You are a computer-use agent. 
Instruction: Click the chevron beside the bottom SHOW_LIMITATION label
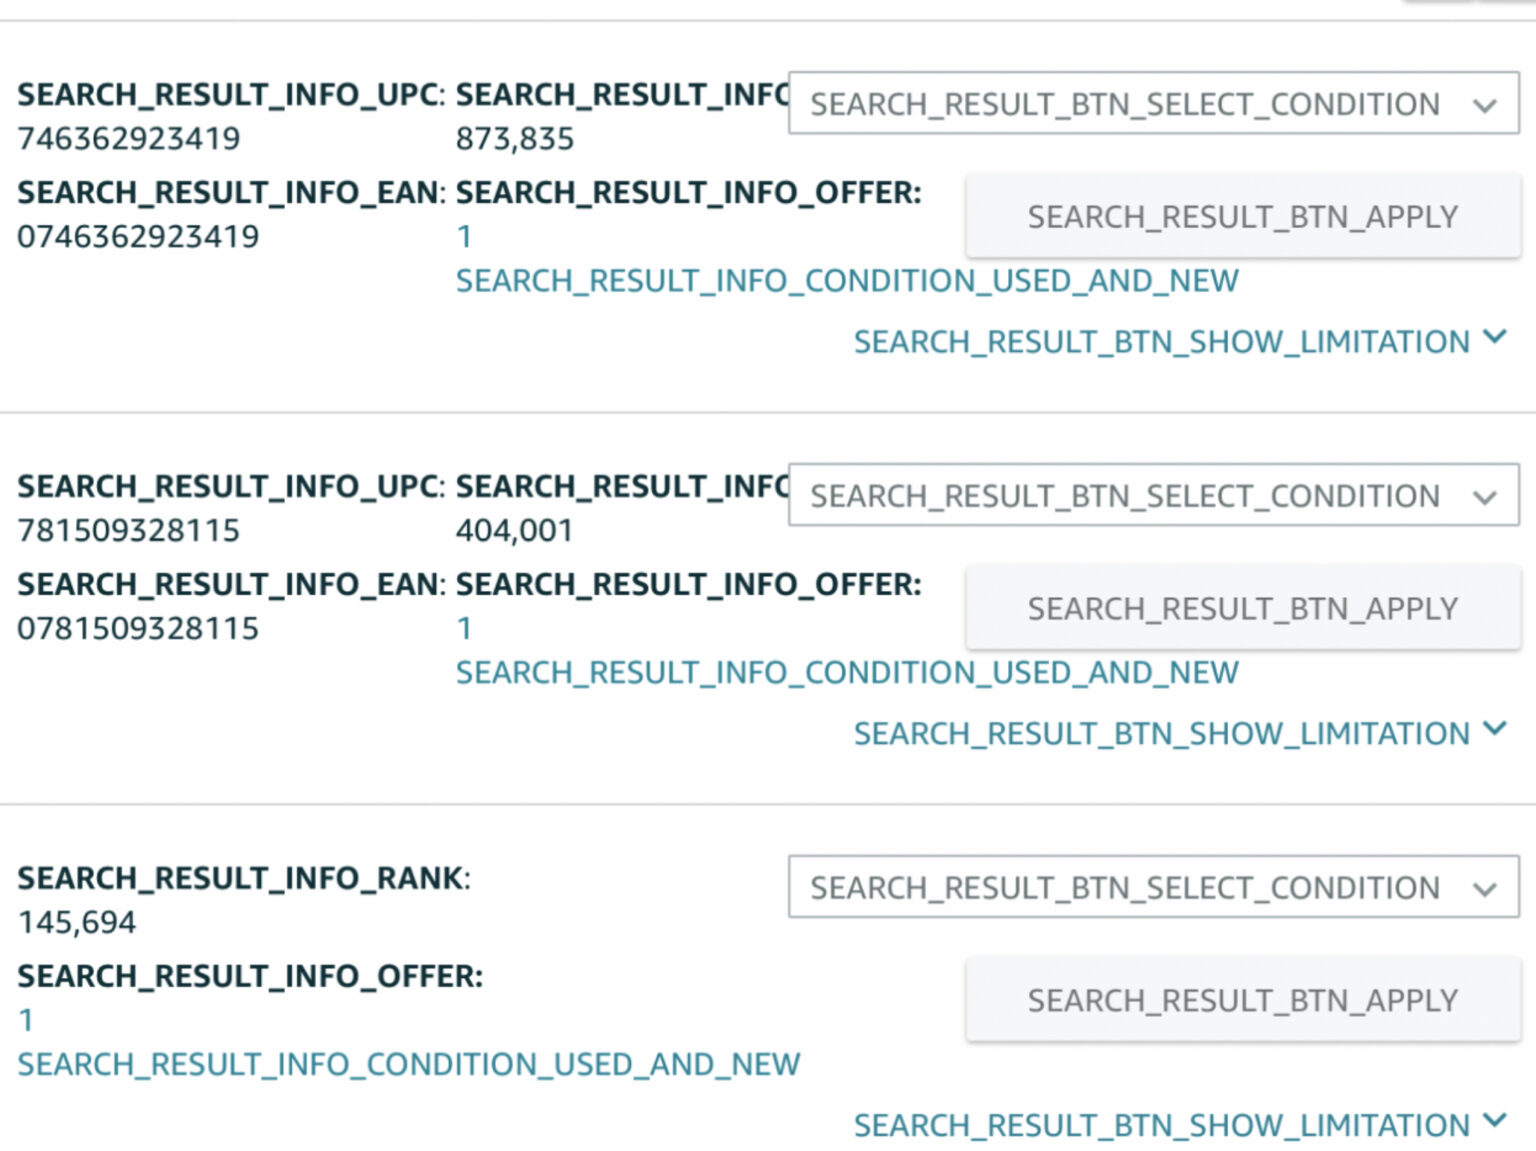point(1494,1121)
